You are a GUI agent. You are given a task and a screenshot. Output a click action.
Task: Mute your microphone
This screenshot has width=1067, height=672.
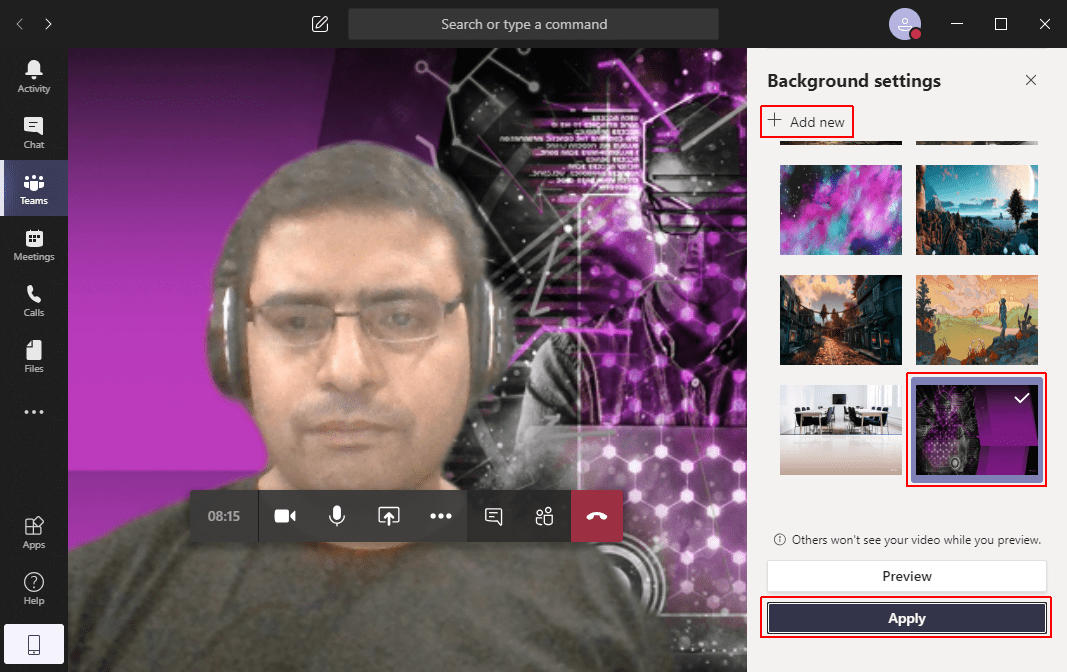point(337,516)
